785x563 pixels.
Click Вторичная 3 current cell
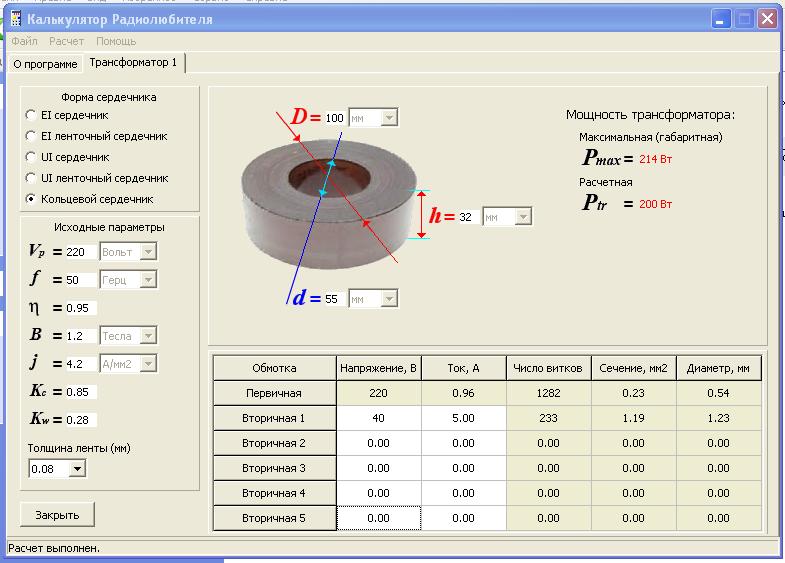click(x=464, y=468)
